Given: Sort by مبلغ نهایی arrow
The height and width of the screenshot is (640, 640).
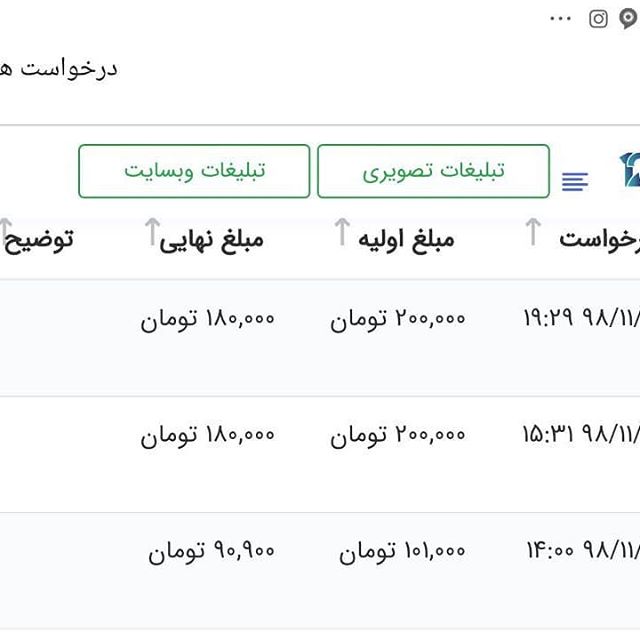Looking at the screenshot, I should coord(152,232).
